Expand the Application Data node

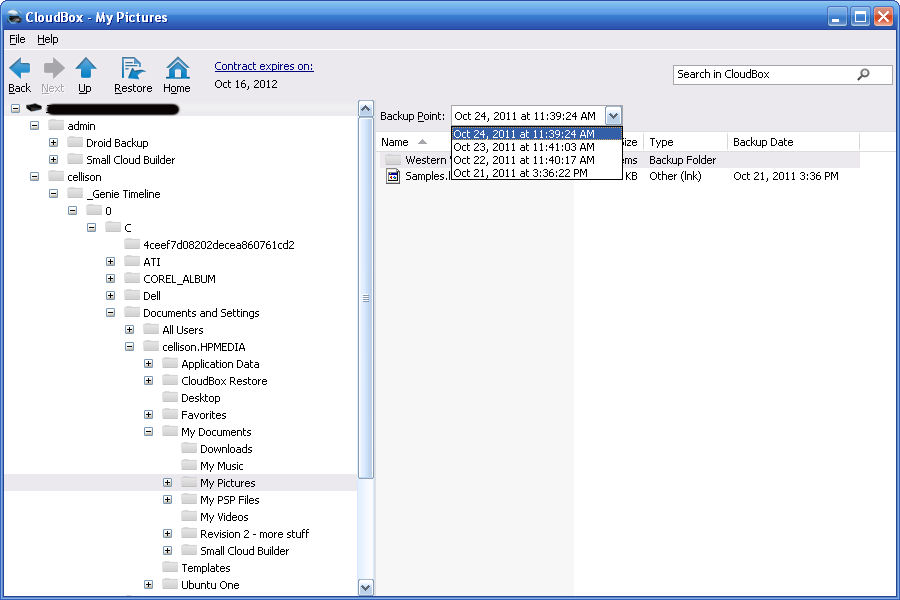(148, 363)
